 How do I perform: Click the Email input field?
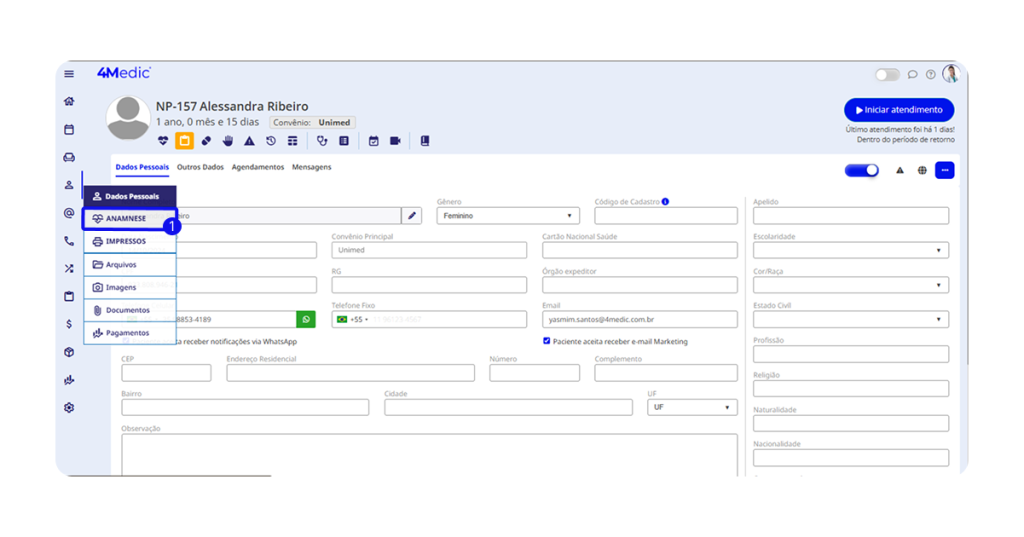(x=640, y=319)
